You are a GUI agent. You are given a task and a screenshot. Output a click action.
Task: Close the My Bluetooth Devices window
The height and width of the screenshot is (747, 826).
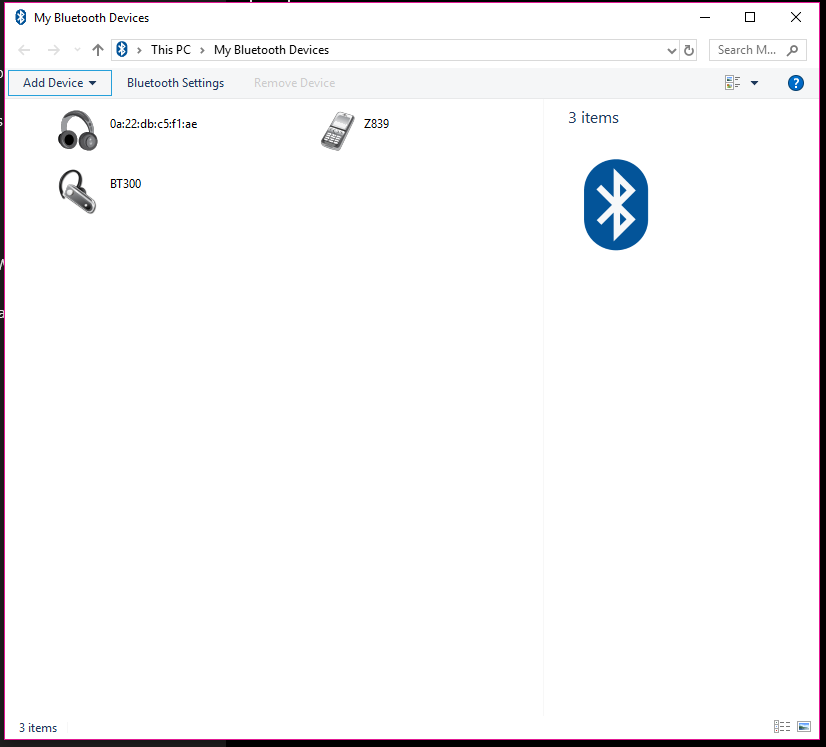(x=796, y=17)
